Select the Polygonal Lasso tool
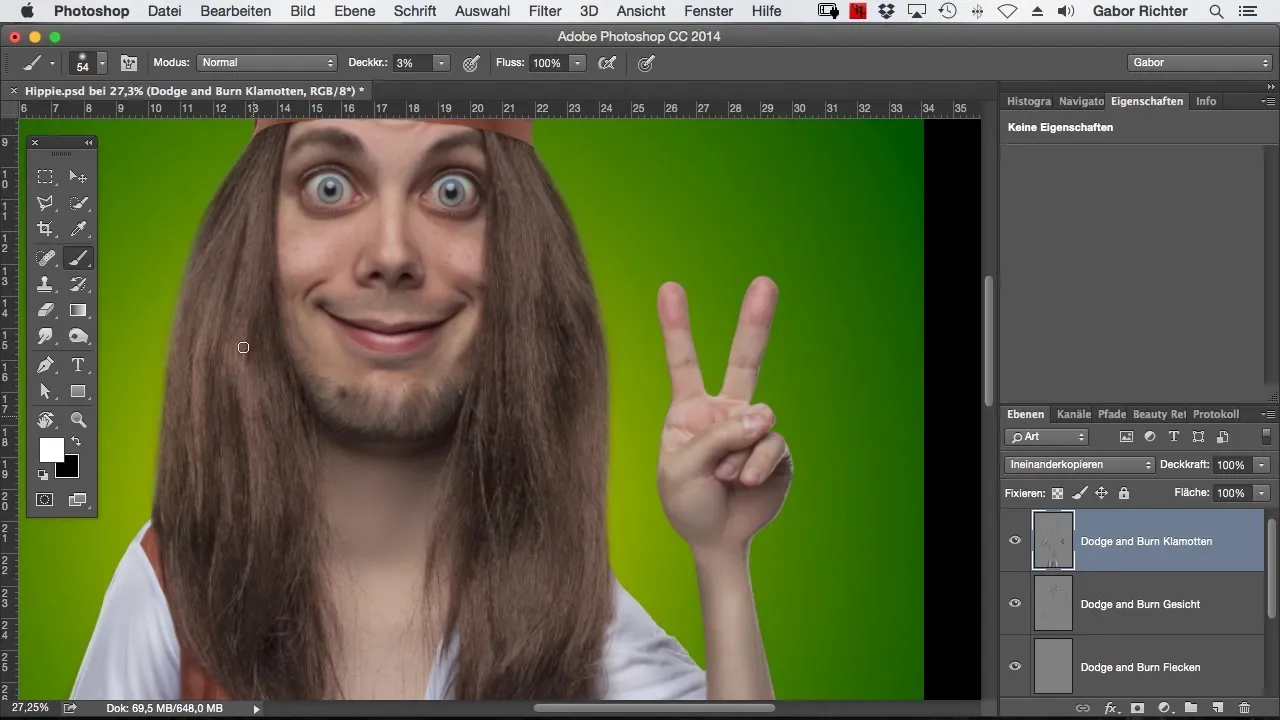Screen dimensions: 1280x720 point(46,204)
